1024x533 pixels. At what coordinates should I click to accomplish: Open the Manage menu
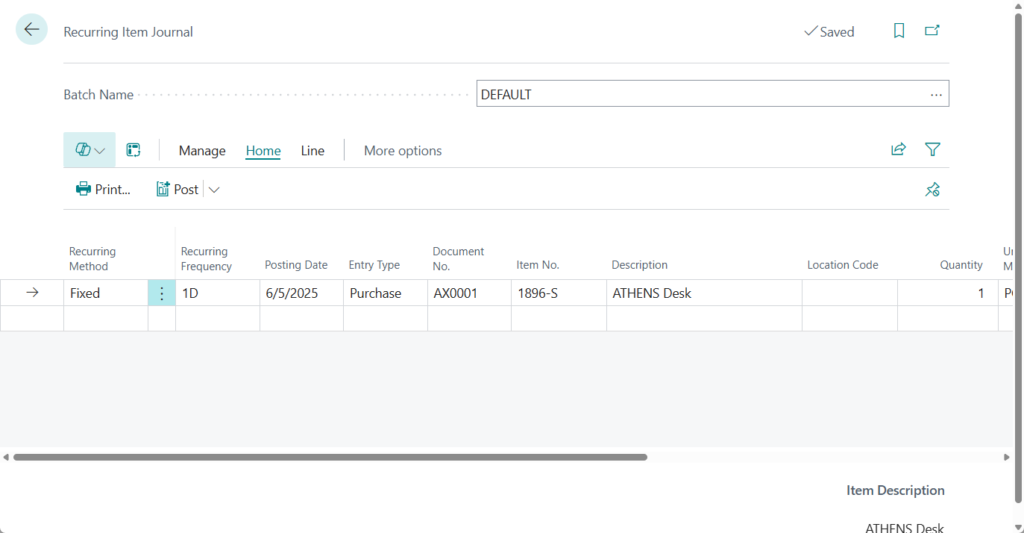(x=202, y=151)
